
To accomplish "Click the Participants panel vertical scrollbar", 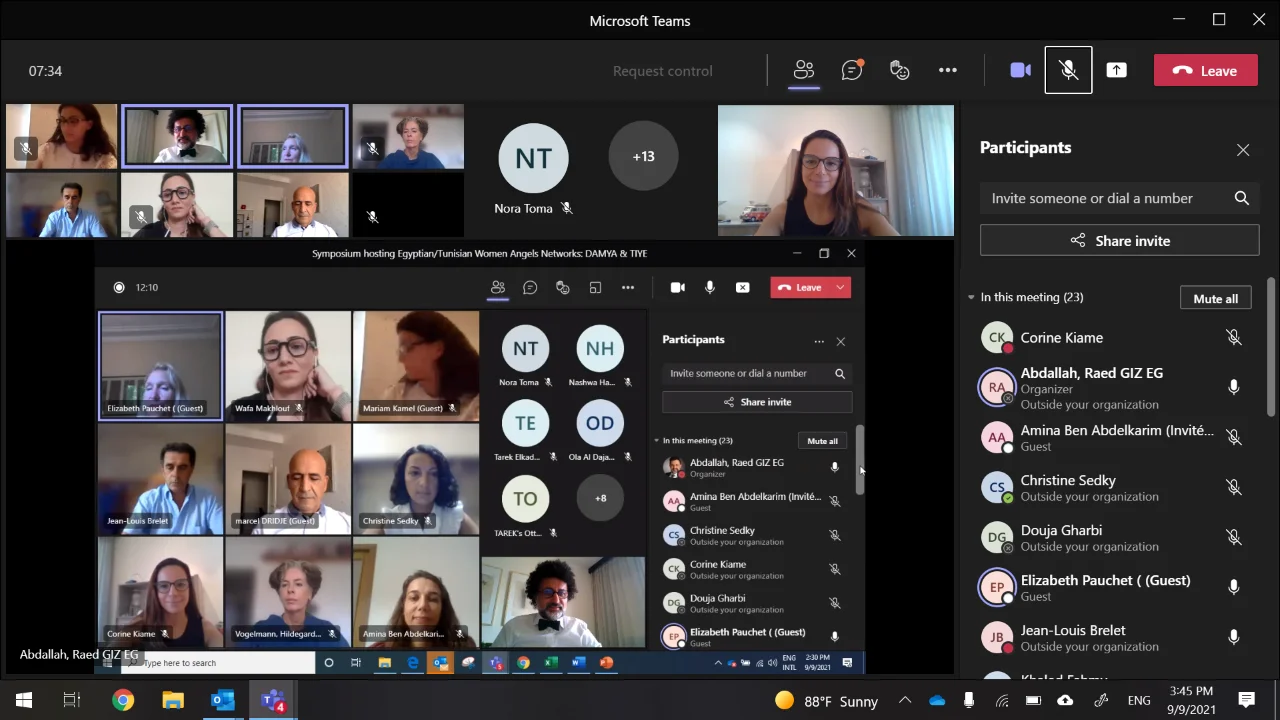I will click(1271, 350).
